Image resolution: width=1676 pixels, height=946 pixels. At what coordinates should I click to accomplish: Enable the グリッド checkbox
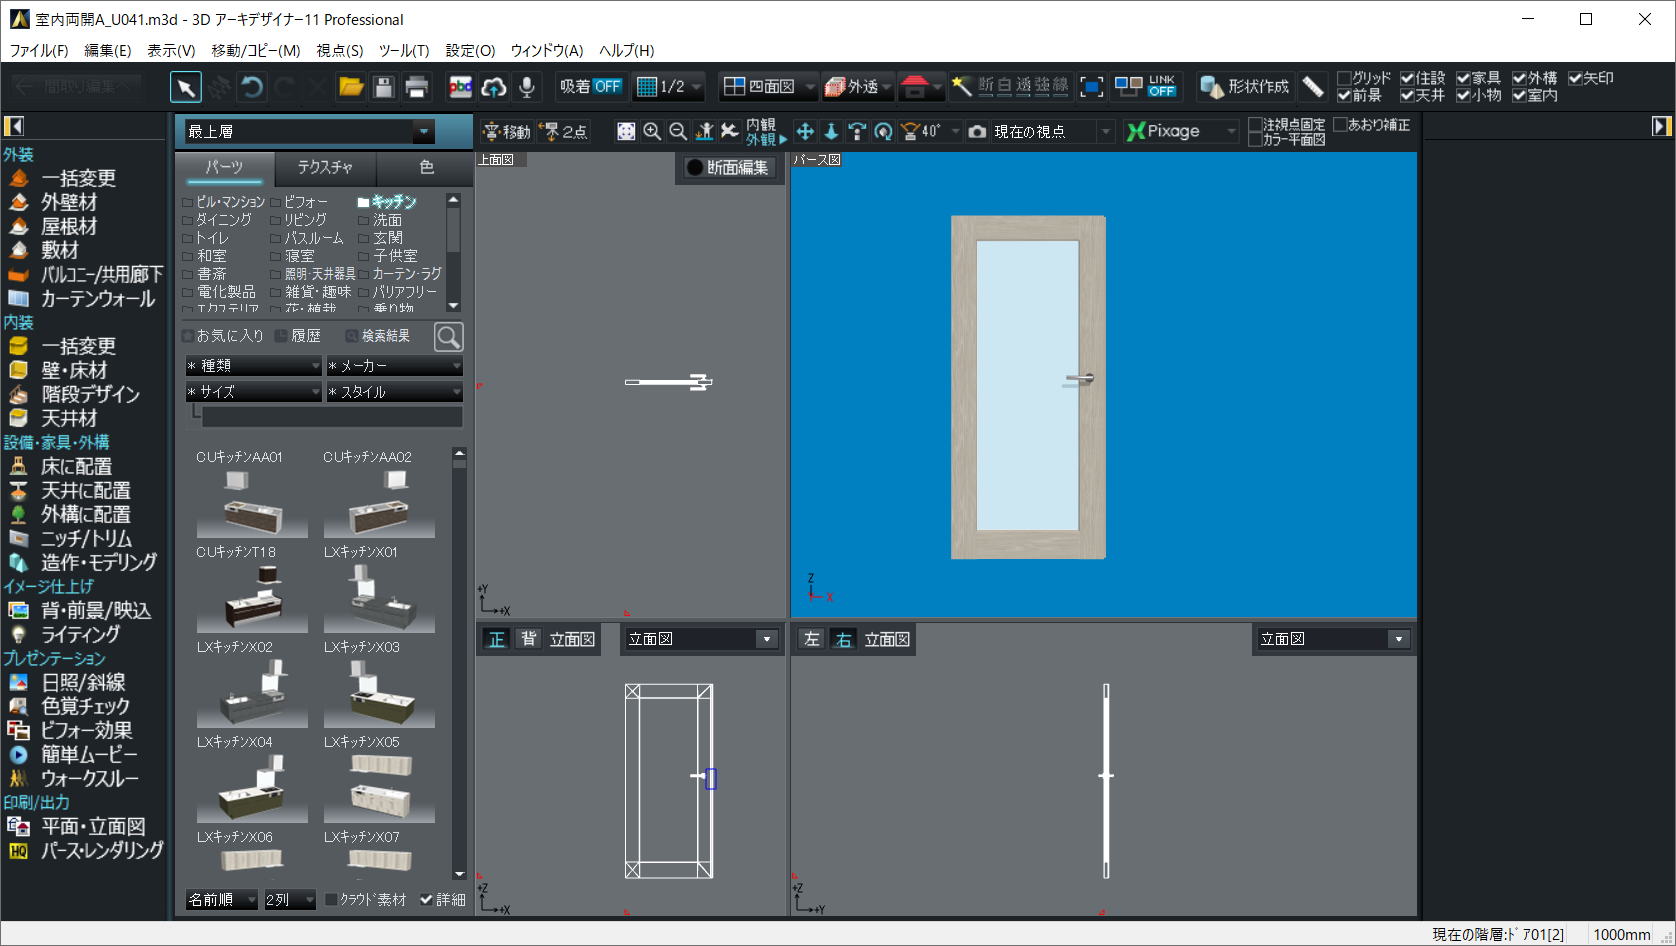pyautogui.click(x=1345, y=78)
